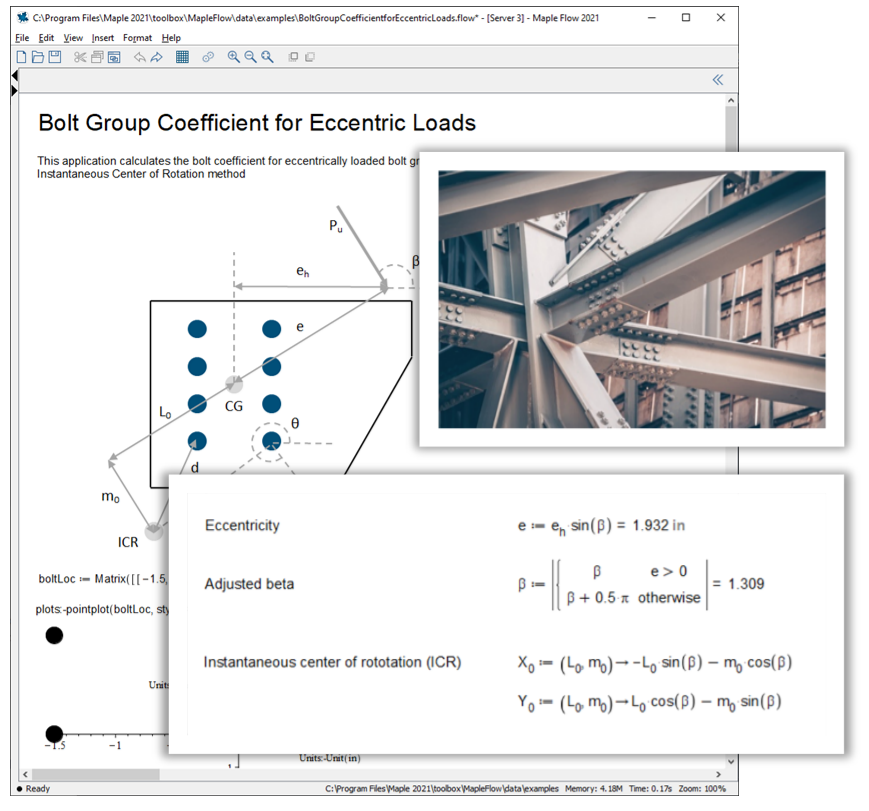869x811 pixels.
Task: Cut selection using the scissors icon
Action: pyautogui.click(x=79, y=57)
